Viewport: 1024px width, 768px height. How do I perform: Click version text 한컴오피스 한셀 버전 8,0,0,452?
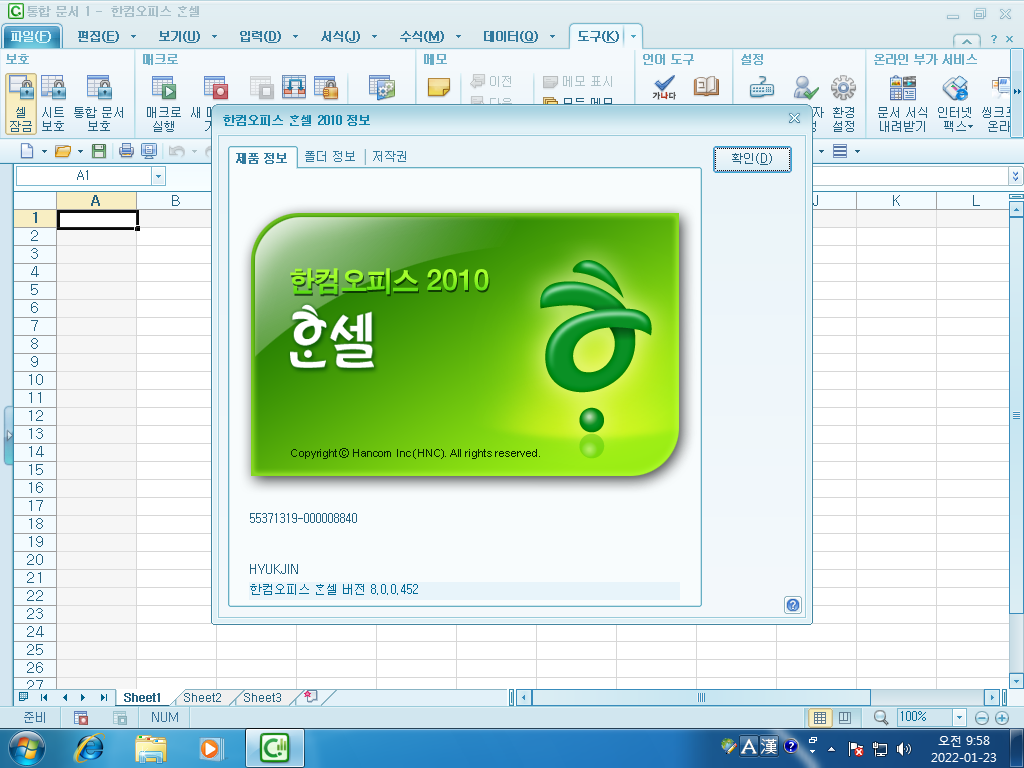(334, 589)
